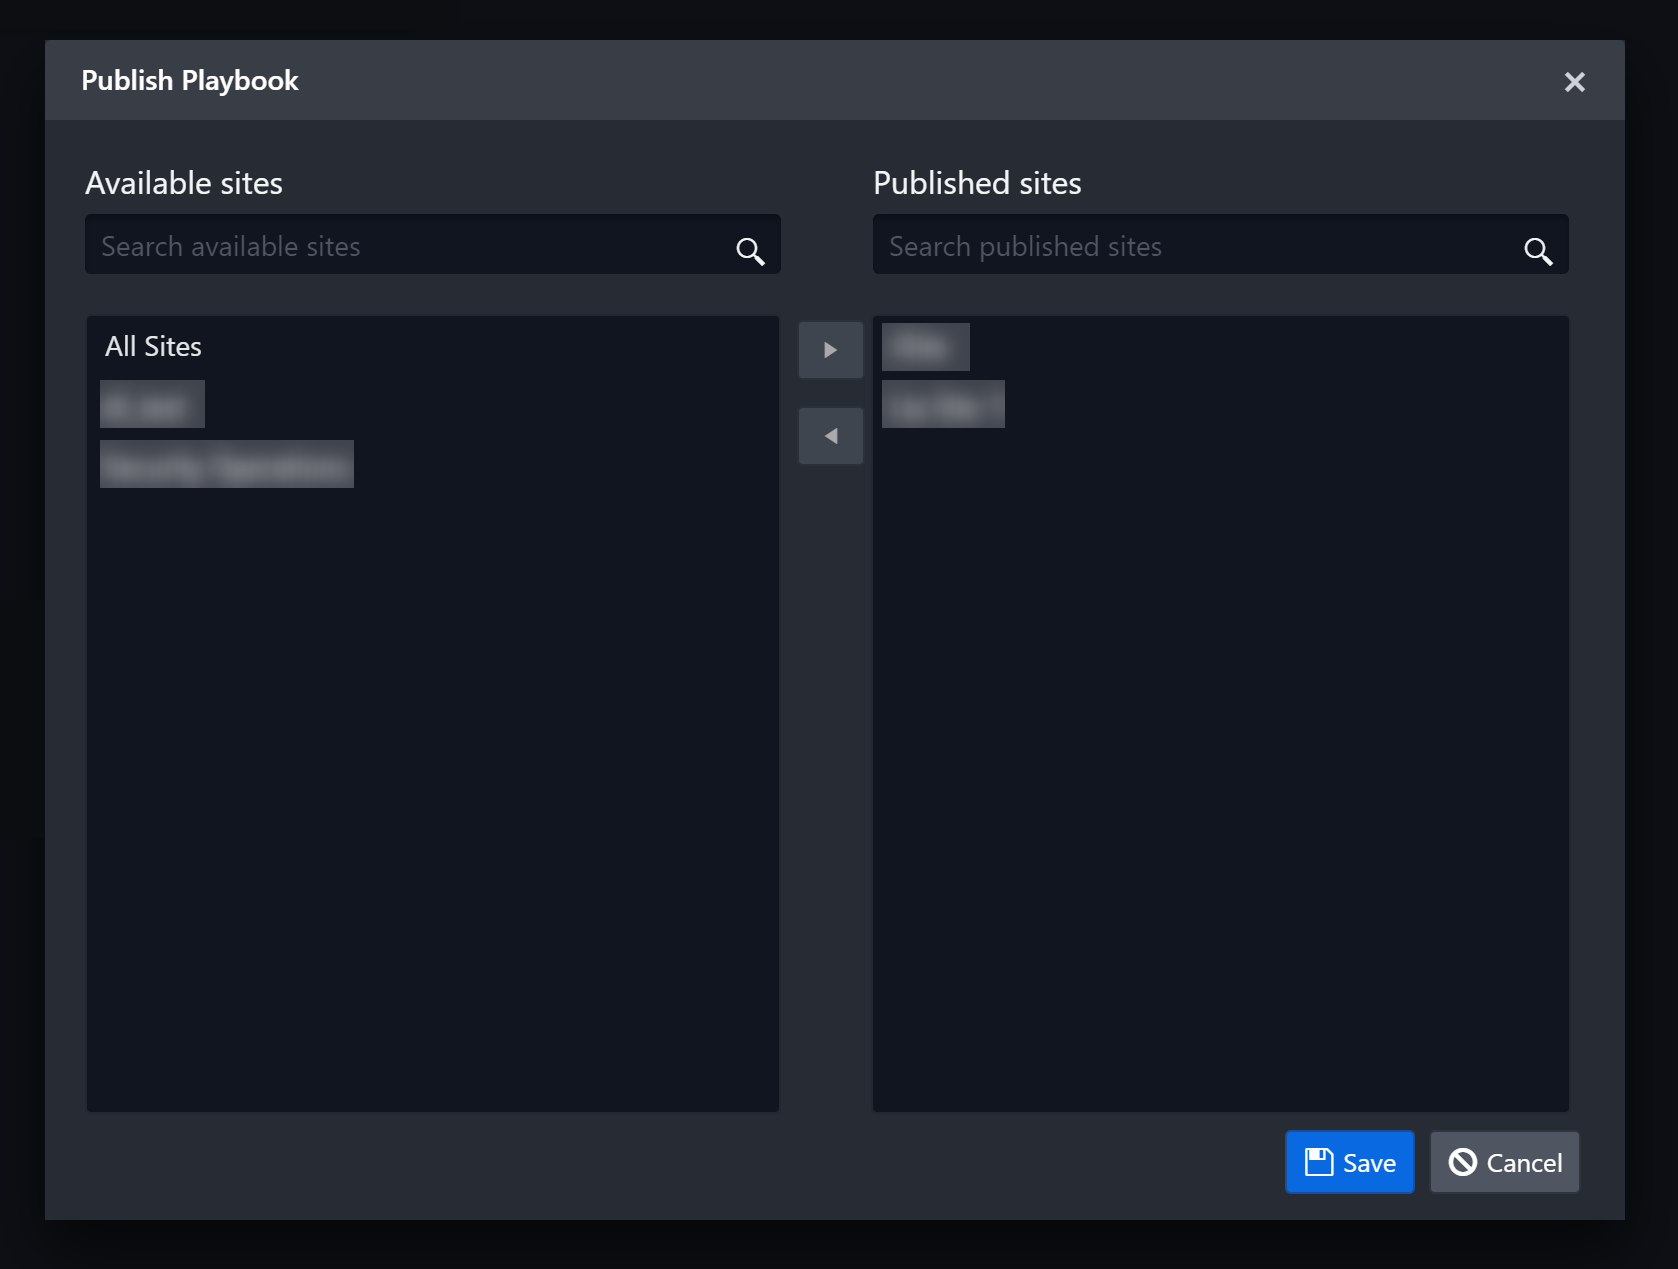Click the magnifier icon in available sites search
The image size is (1678, 1269).
click(750, 250)
